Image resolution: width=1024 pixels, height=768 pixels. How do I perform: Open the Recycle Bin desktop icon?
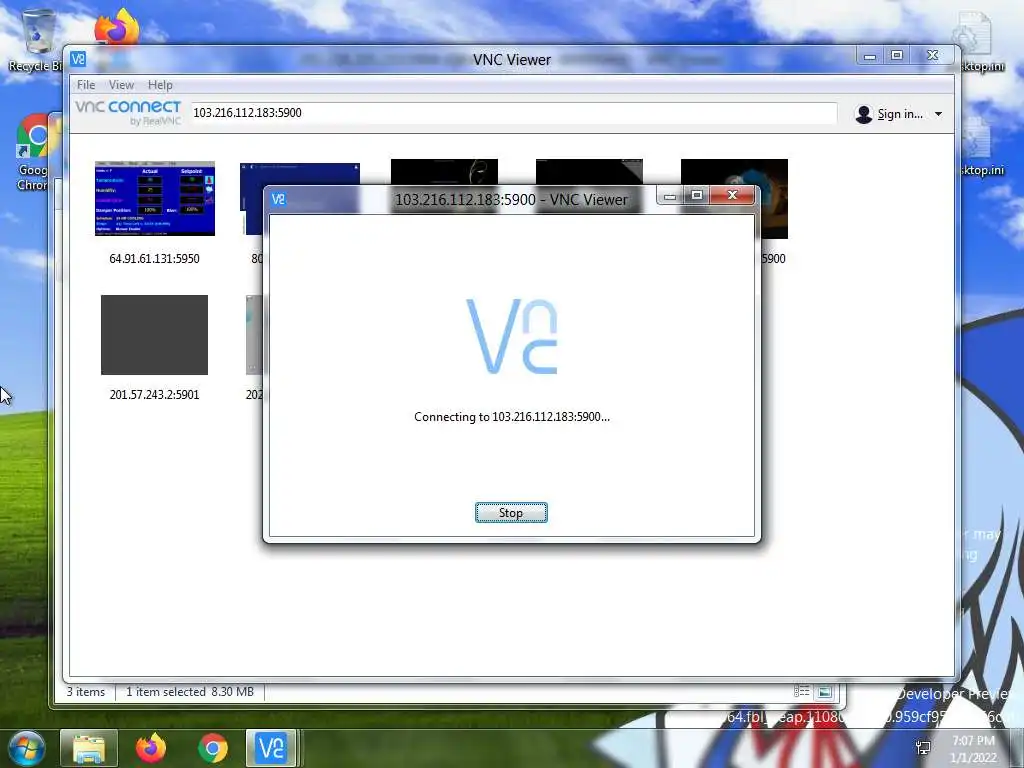click(37, 39)
